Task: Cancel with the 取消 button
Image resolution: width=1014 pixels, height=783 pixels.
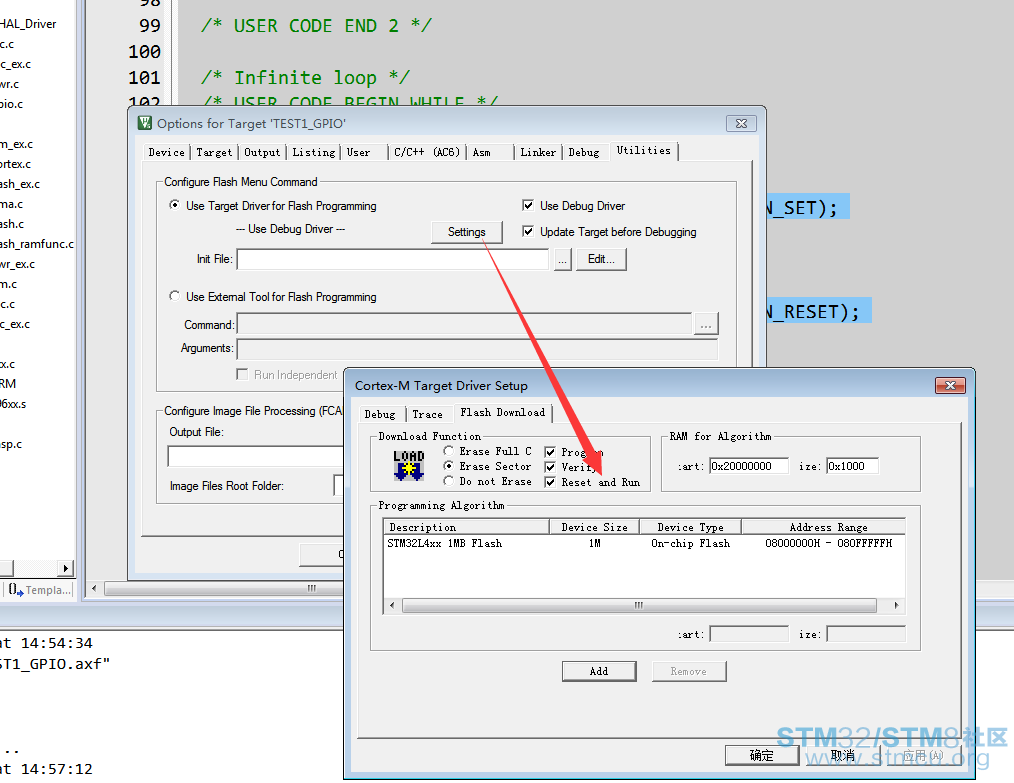Action: tap(843, 755)
